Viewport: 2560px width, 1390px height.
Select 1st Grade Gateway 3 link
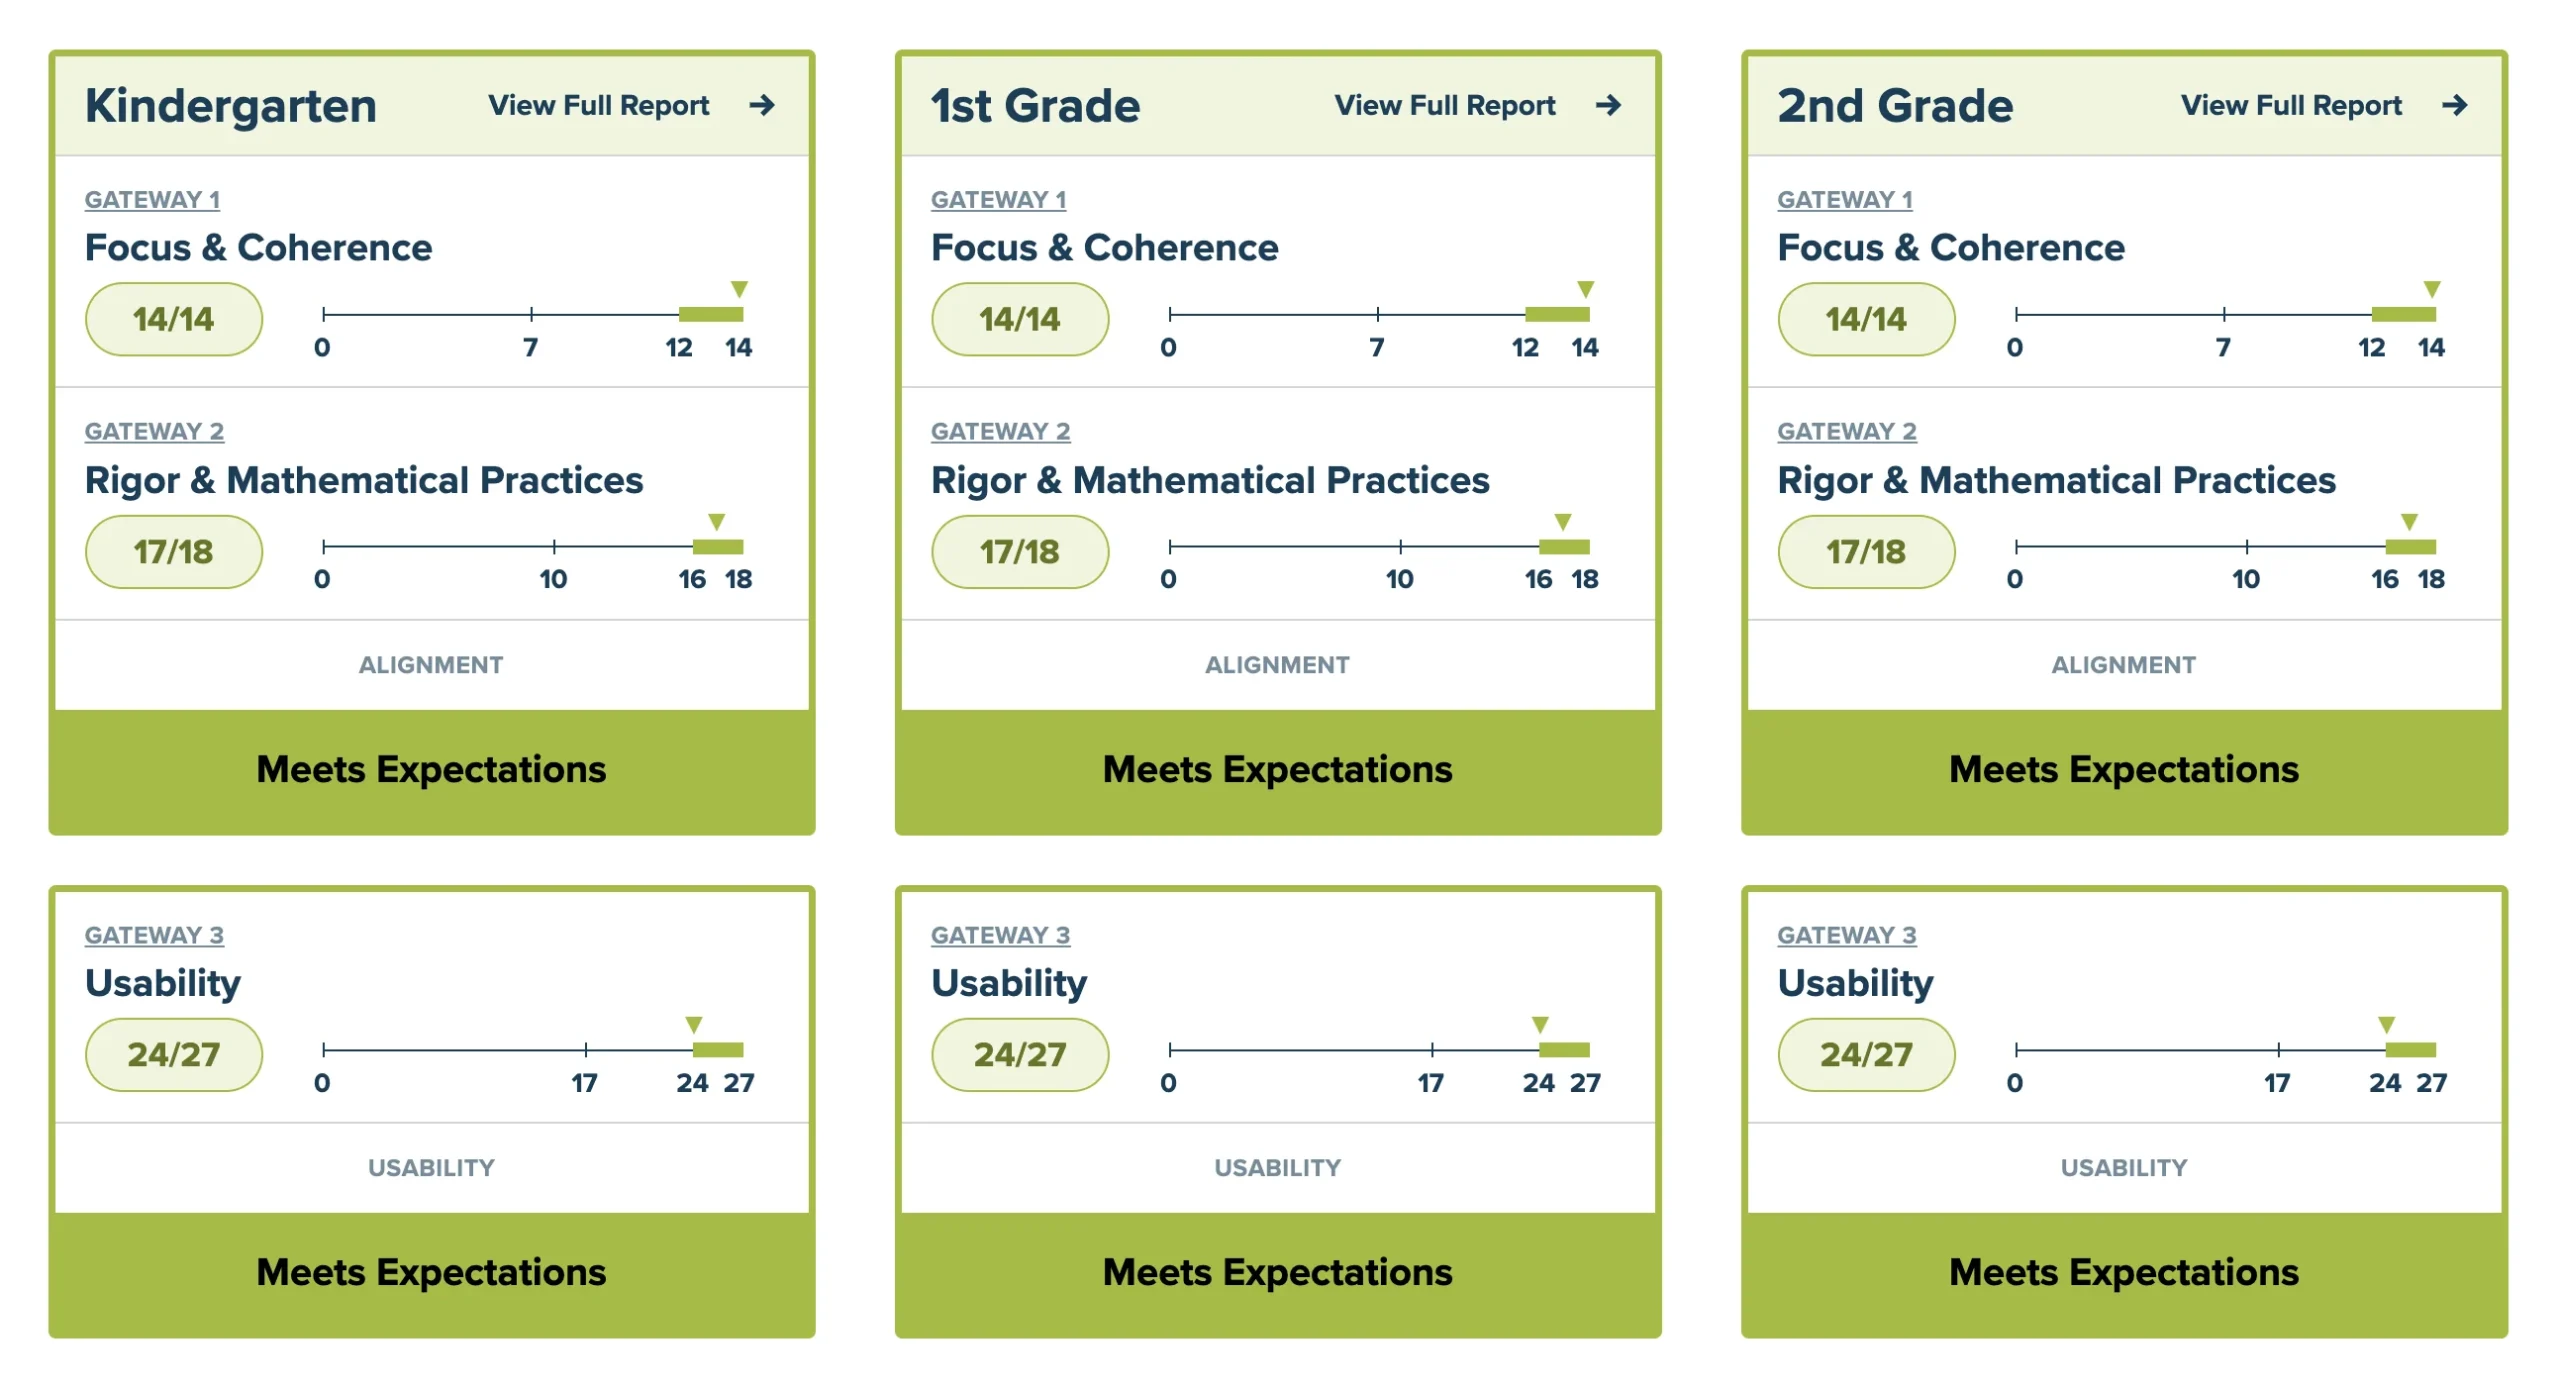coord(1000,934)
